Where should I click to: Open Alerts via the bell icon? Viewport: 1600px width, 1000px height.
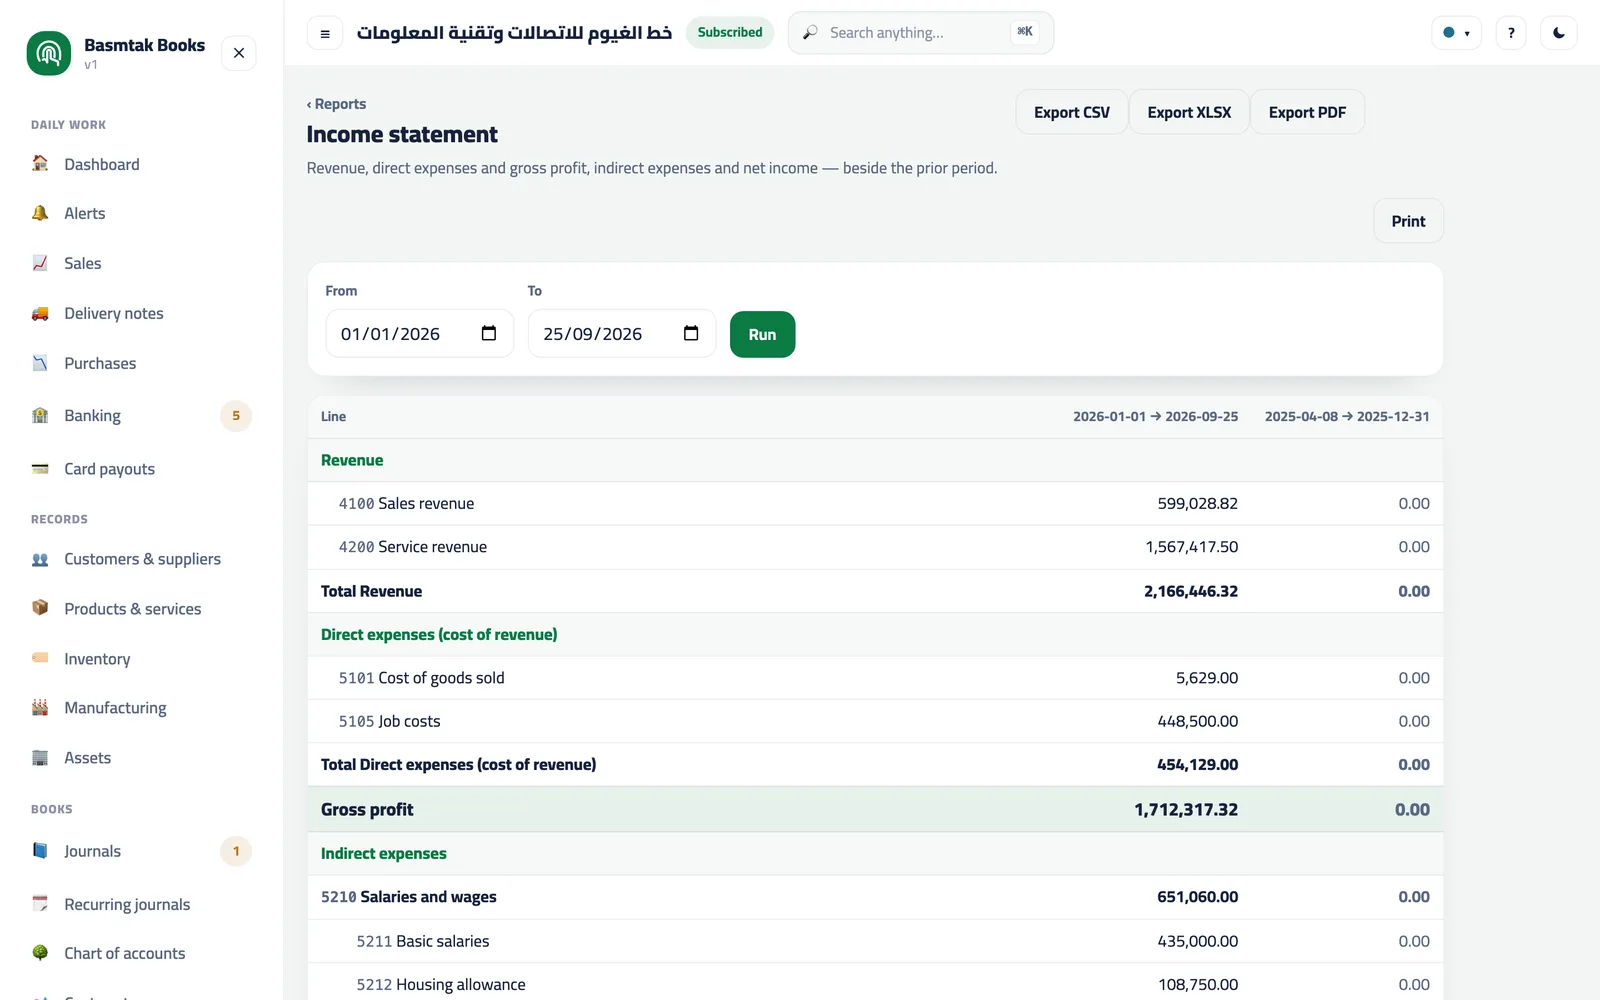(x=40, y=213)
